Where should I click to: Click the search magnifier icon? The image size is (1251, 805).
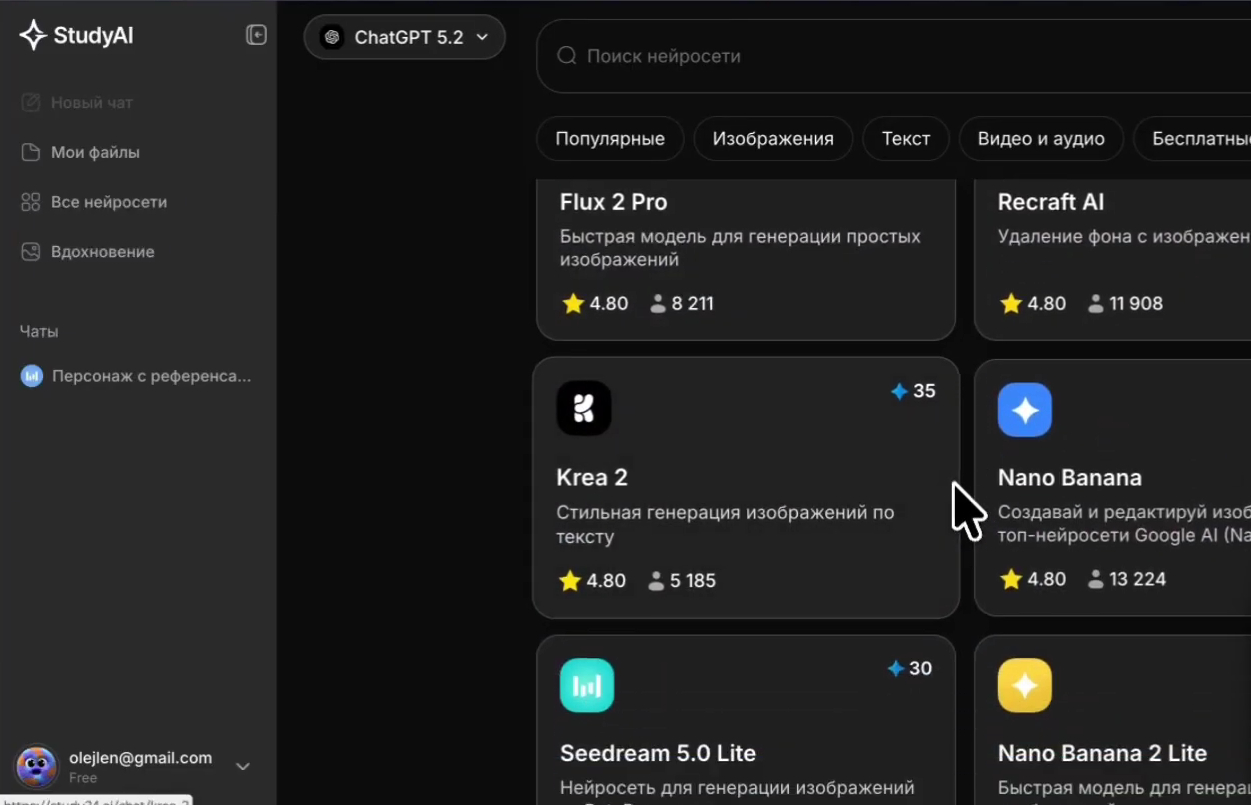pos(566,56)
